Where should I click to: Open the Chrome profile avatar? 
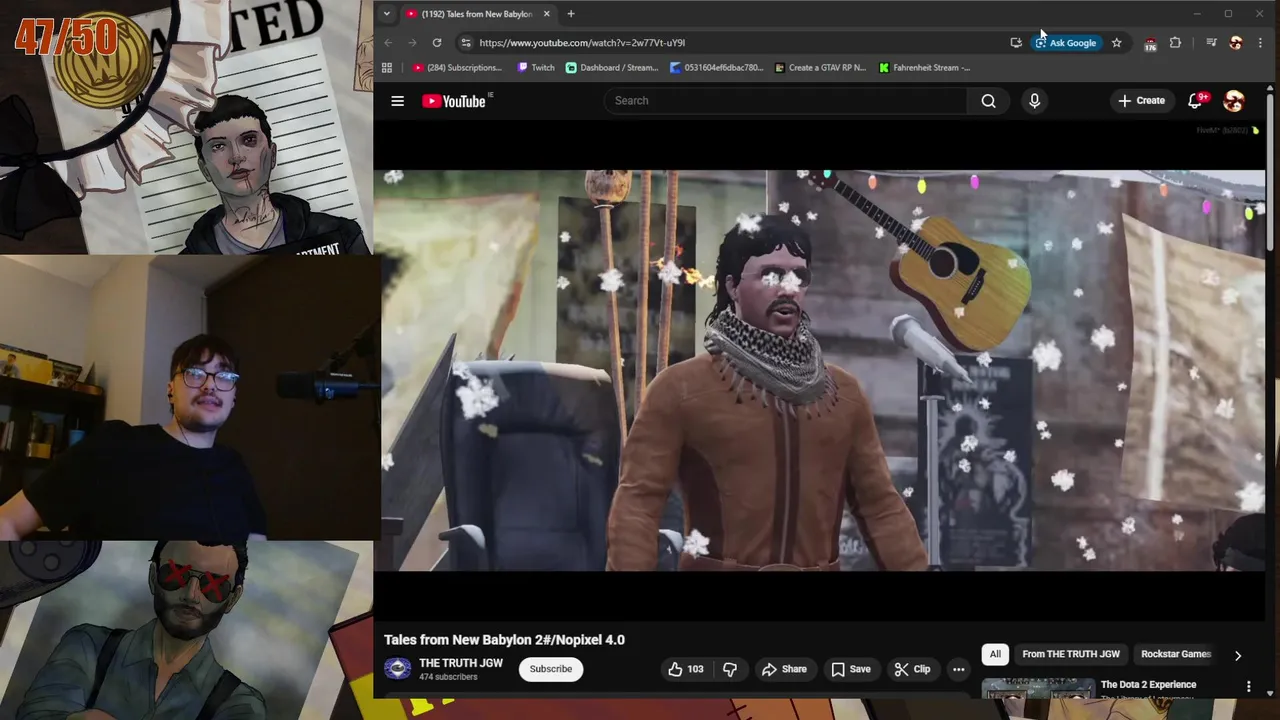[x=1235, y=43]
